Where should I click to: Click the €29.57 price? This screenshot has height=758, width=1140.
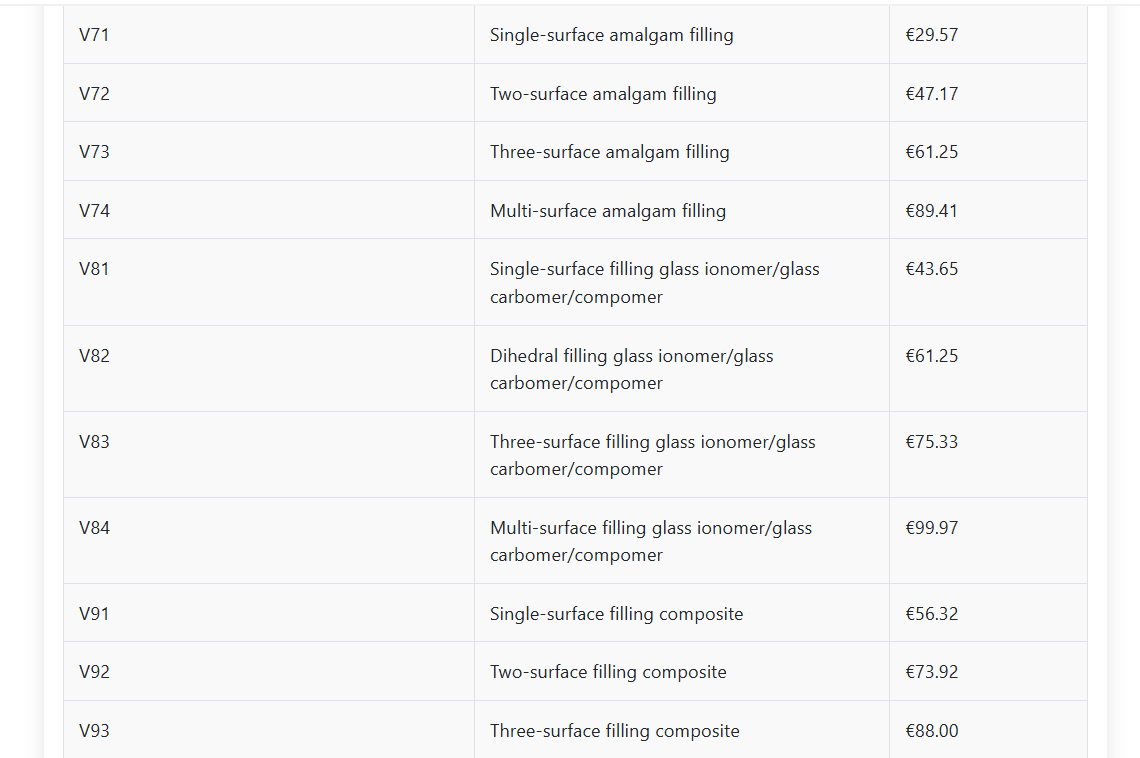tap(931, 35)
